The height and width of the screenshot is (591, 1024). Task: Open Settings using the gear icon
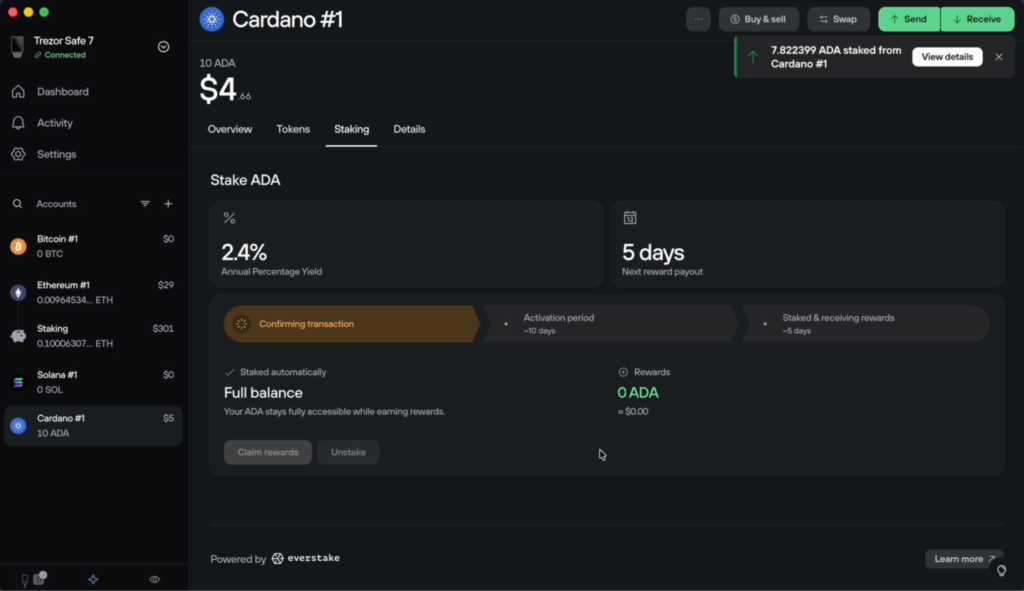coord(18,154)
